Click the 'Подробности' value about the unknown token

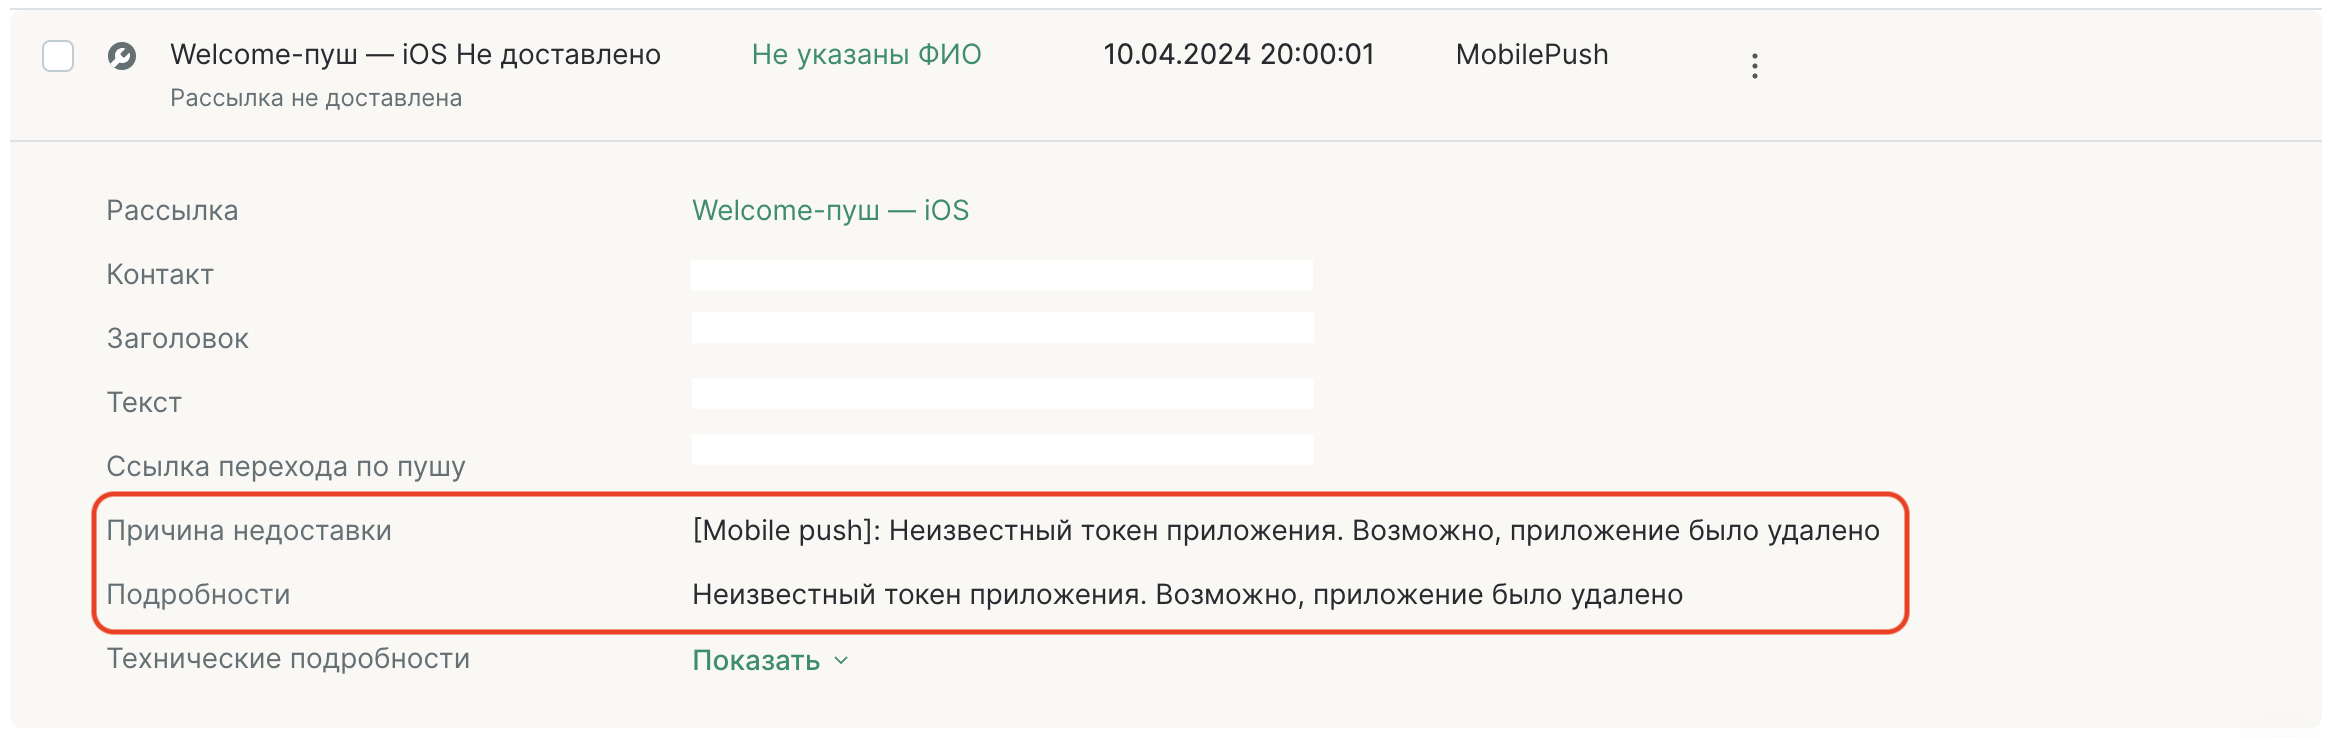click(x=1187, y=594)
